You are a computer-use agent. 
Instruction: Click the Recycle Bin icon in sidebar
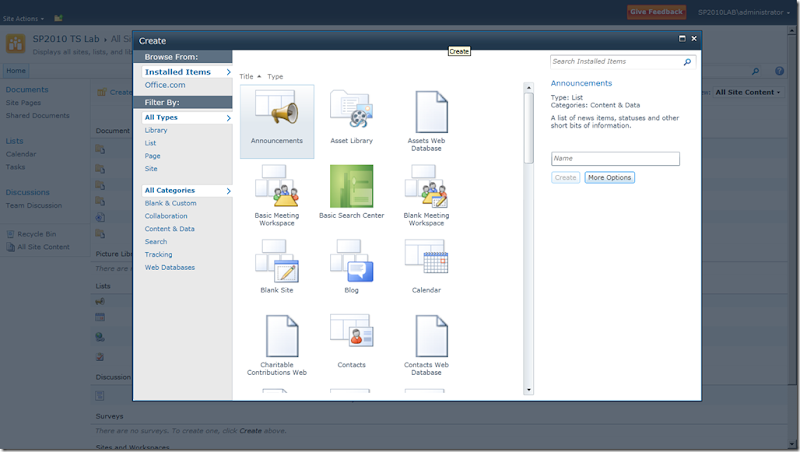(10, 234)
